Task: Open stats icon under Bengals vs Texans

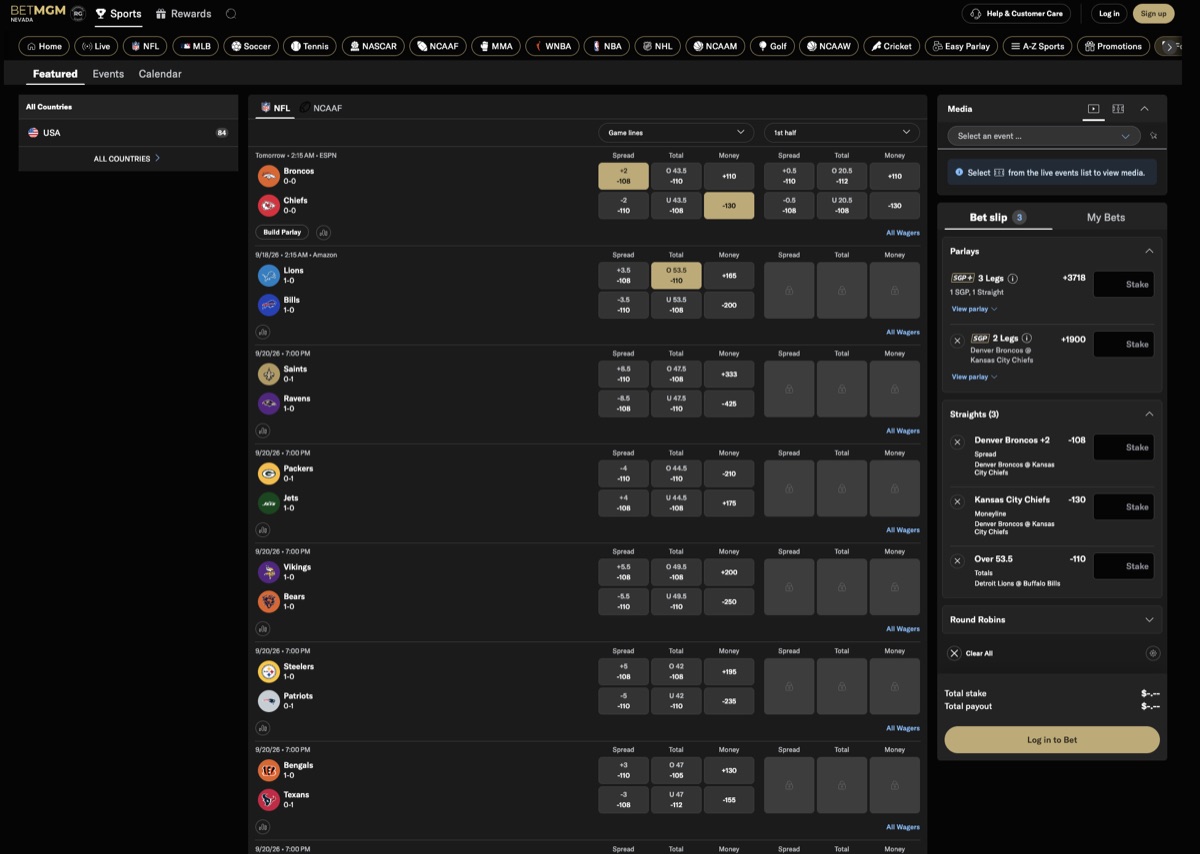Action: [263, 827]
